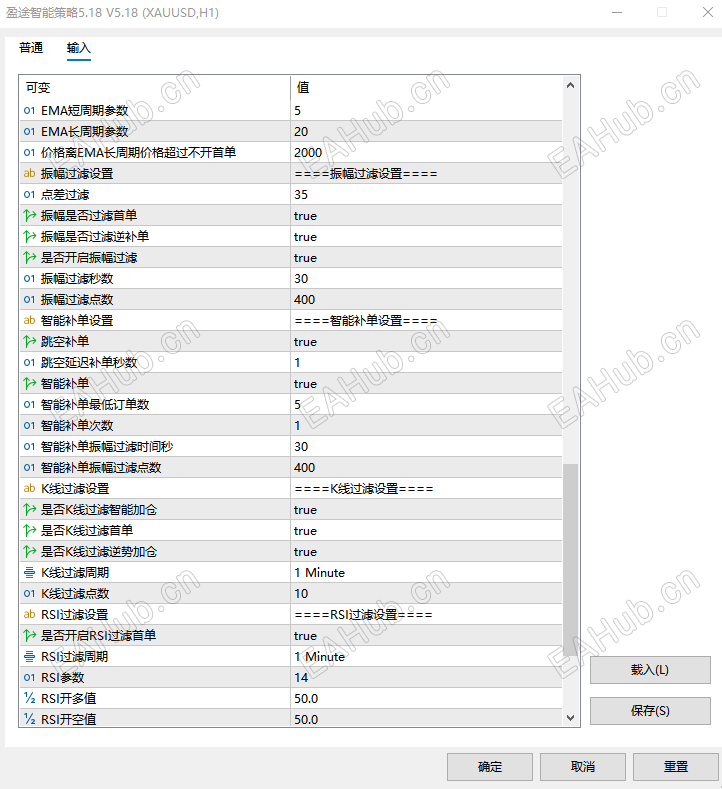Confirm with the 确定 button

pyautogui.click(x=490, y=766)
